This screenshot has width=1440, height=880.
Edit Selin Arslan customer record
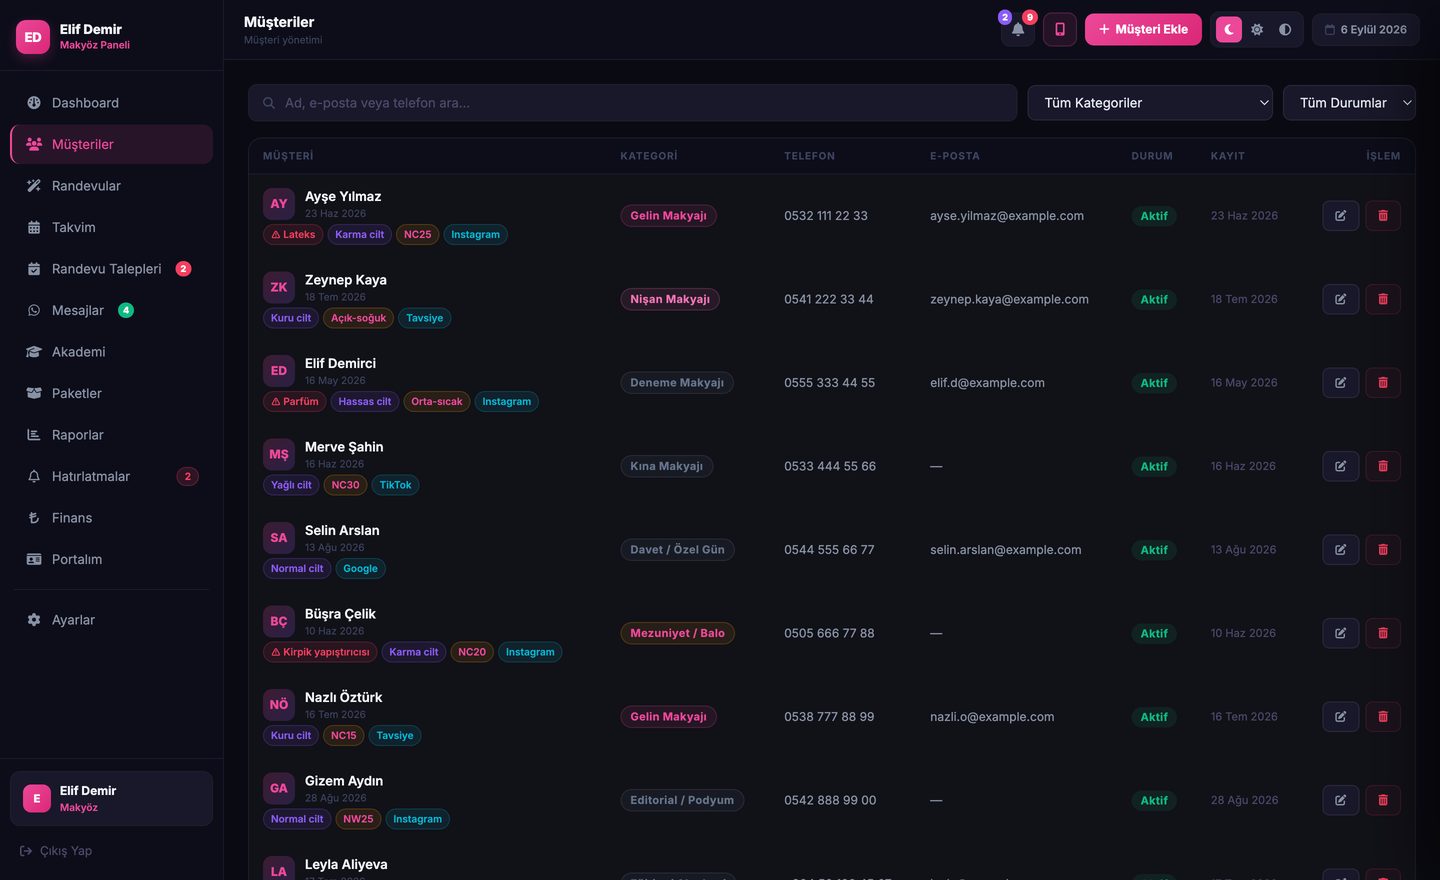pos(1340,550)
